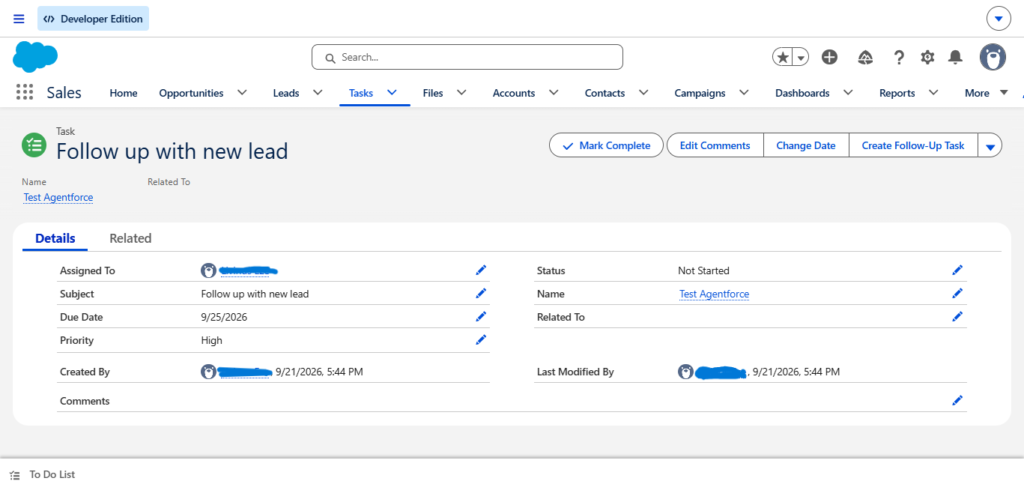Click the Developer Edition badge
This screenshot has height=490, width=1024.
[x=93, y=19]
